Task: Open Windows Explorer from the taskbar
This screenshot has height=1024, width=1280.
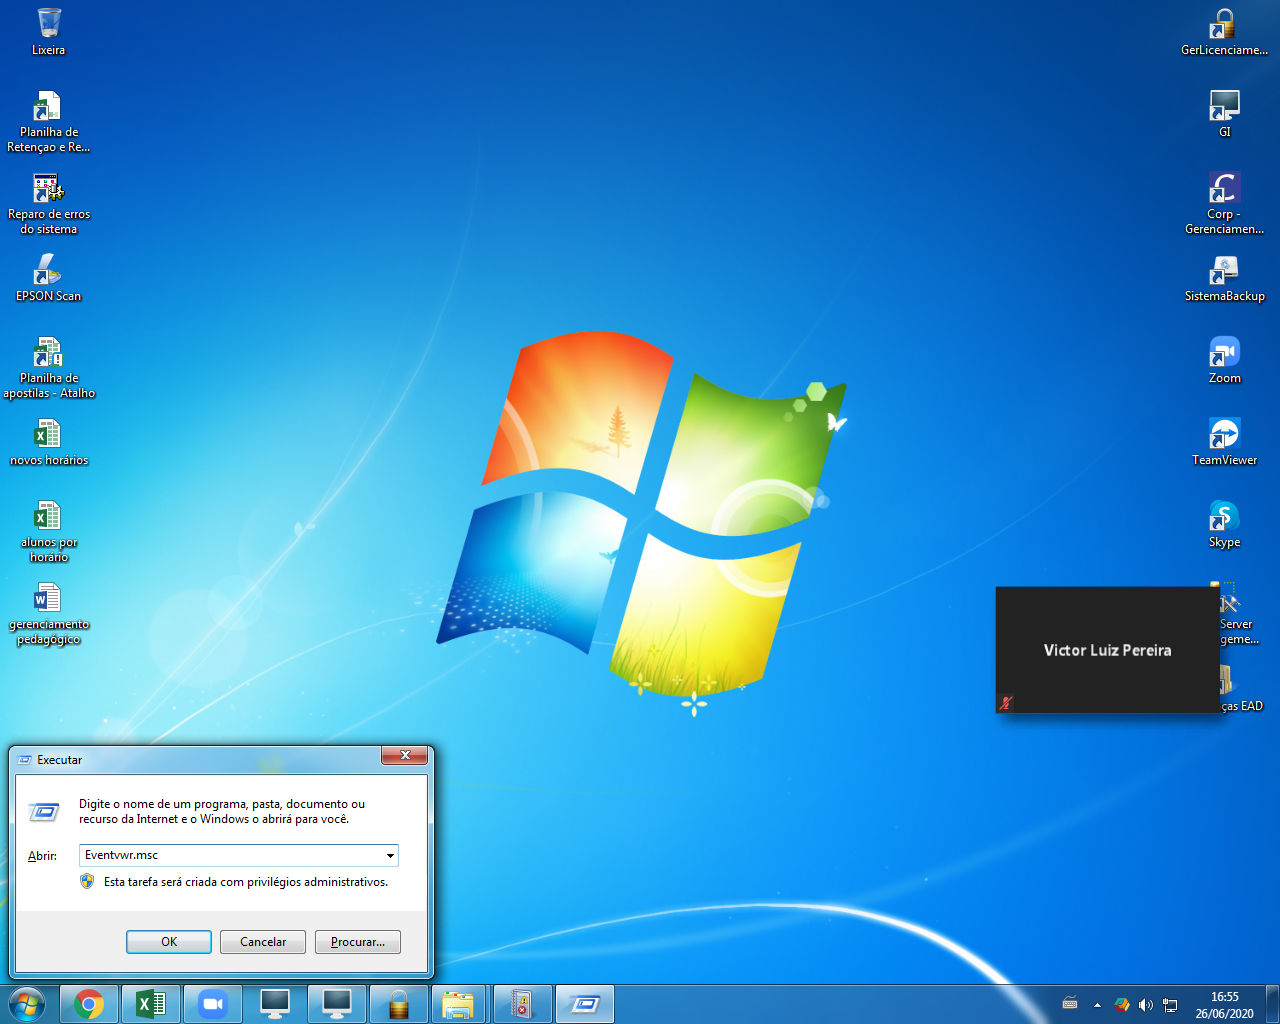Action: [459, 1004]
